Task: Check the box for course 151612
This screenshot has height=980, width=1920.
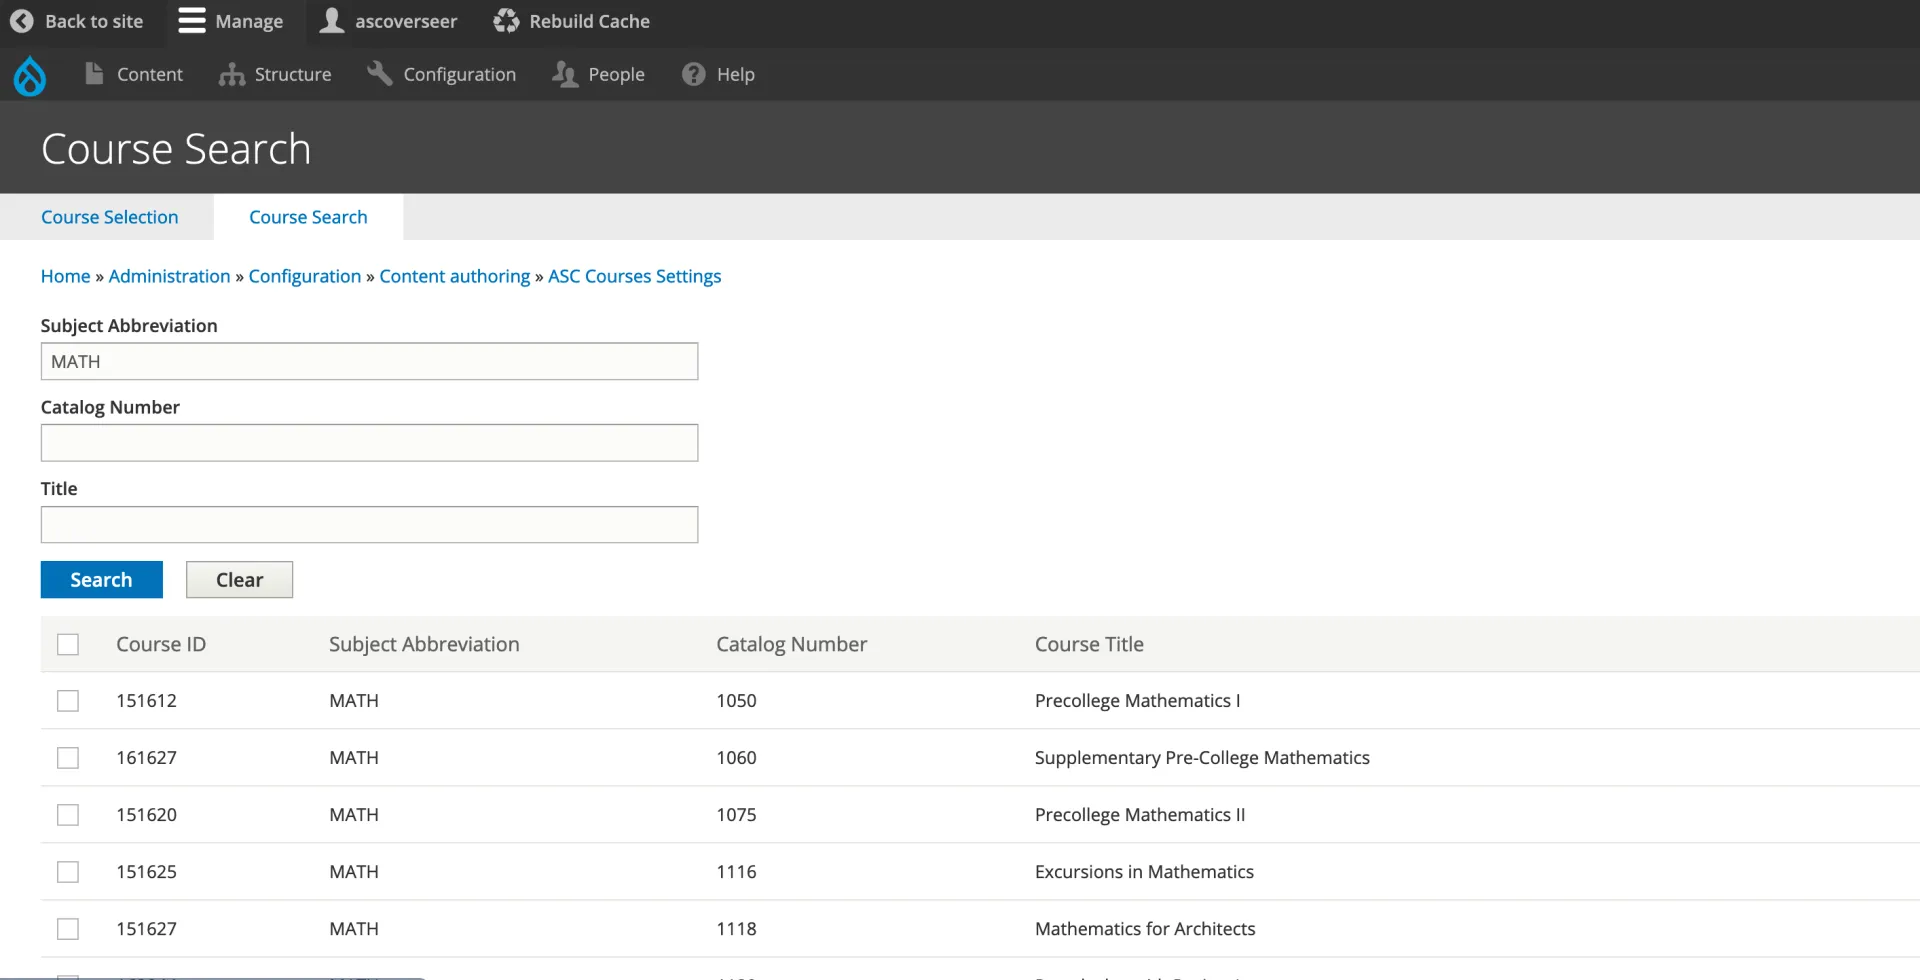Action: tap(68, 701)
